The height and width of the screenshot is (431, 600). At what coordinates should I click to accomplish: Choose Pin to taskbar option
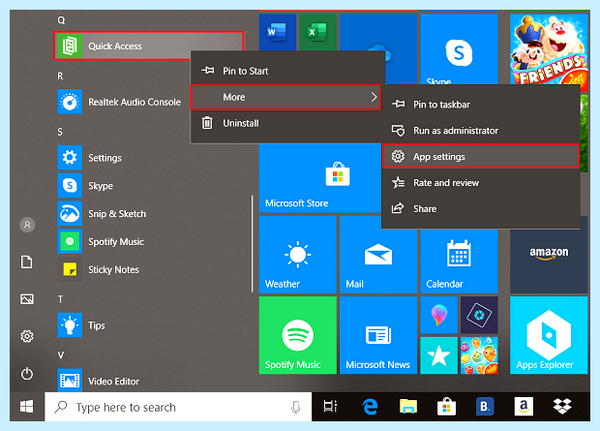[x=481, y=104]
